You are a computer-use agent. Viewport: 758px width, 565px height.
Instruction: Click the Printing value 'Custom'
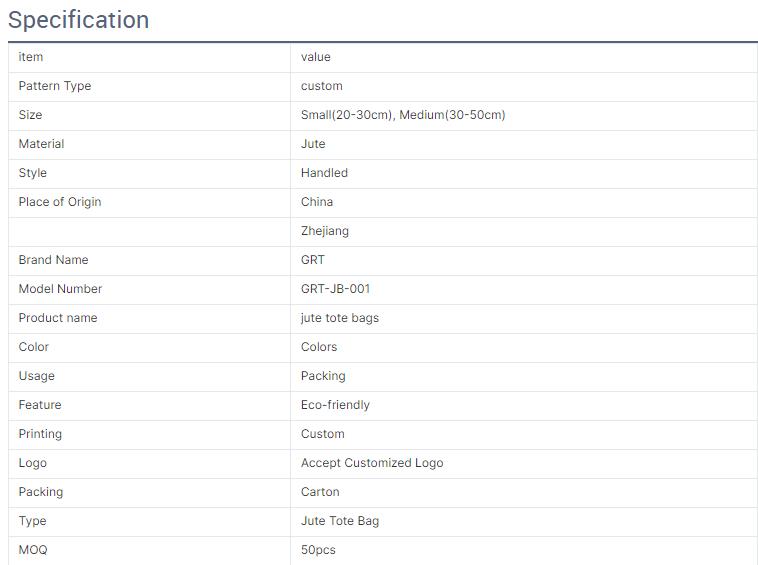pos(323,434)
